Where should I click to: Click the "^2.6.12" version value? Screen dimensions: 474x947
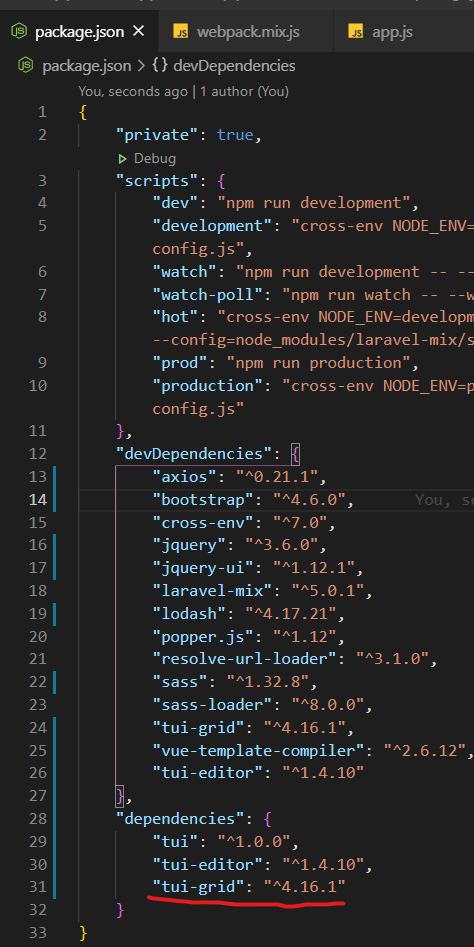click(425, 750)
